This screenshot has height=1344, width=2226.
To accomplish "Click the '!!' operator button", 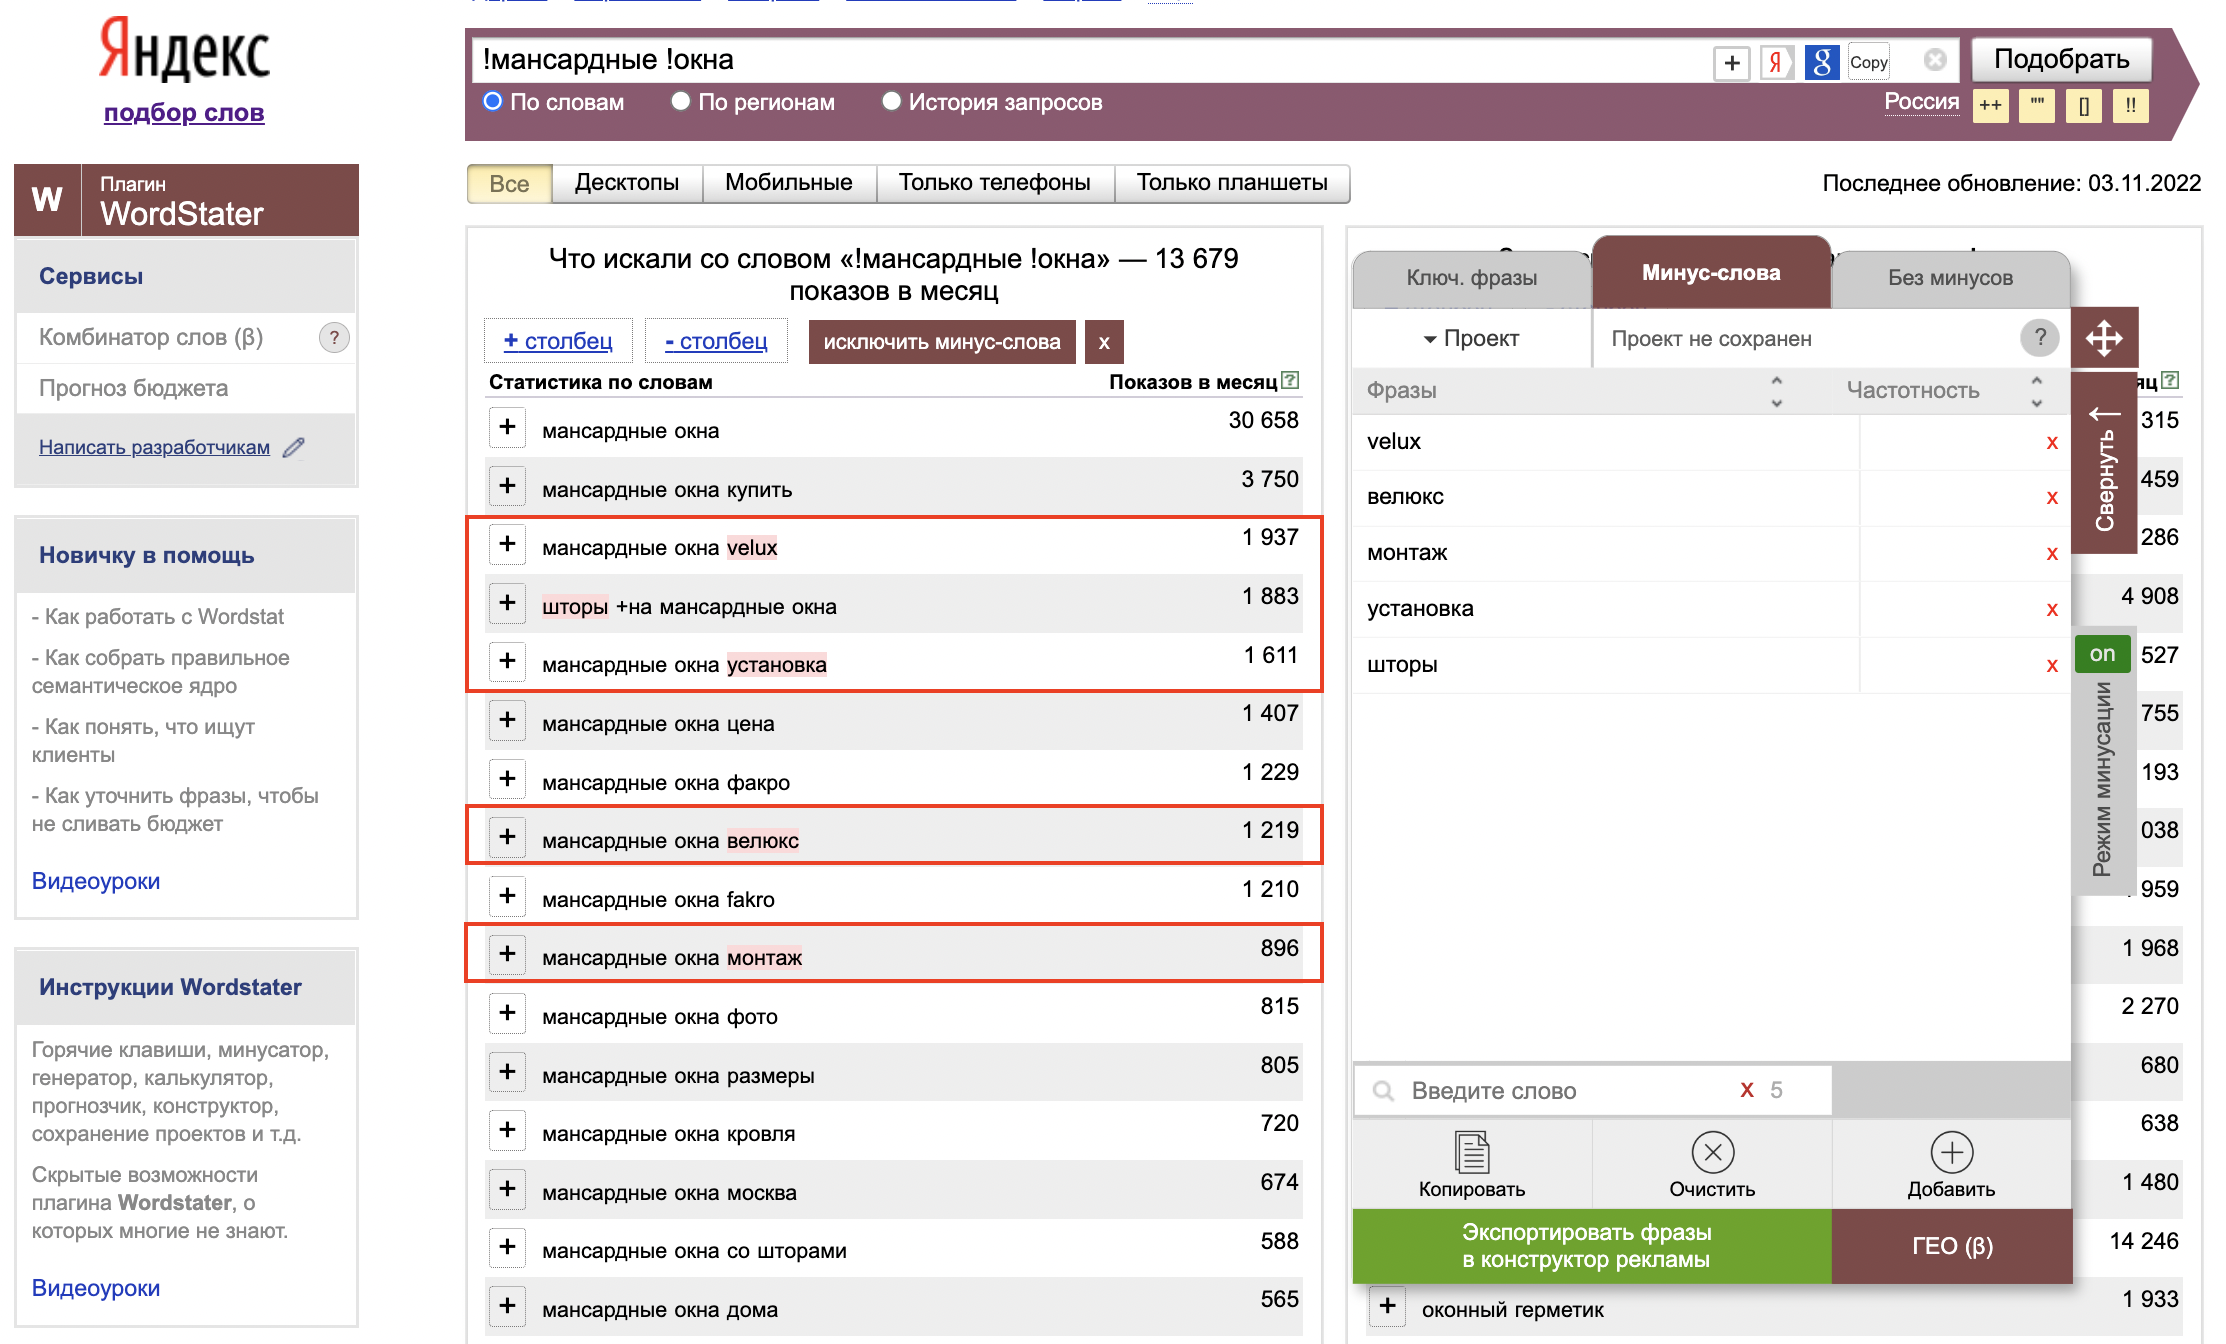I will point(2131,105).
